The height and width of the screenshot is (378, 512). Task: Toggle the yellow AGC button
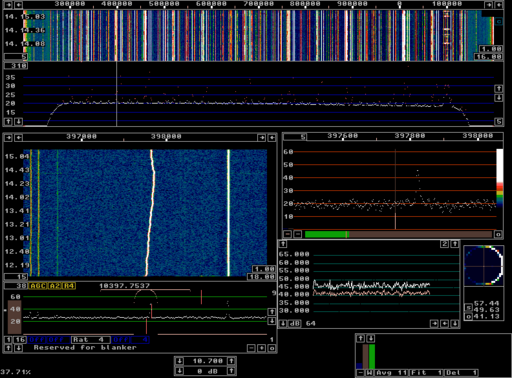38,286
